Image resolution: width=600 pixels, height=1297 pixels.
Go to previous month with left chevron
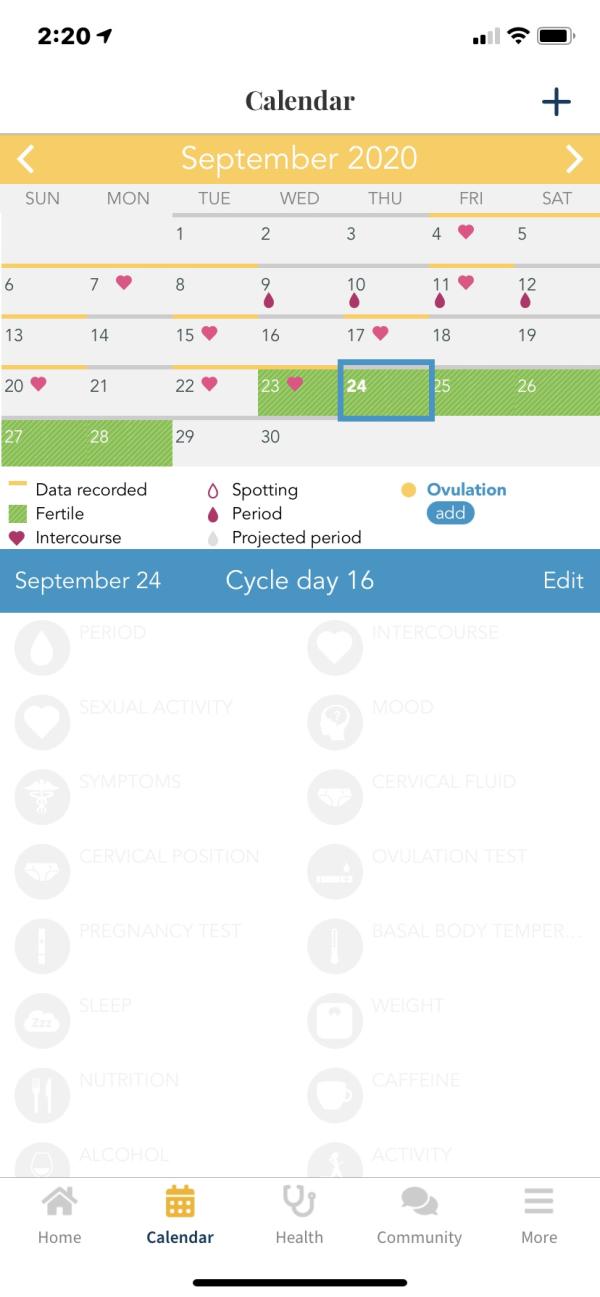coord(26,158)
